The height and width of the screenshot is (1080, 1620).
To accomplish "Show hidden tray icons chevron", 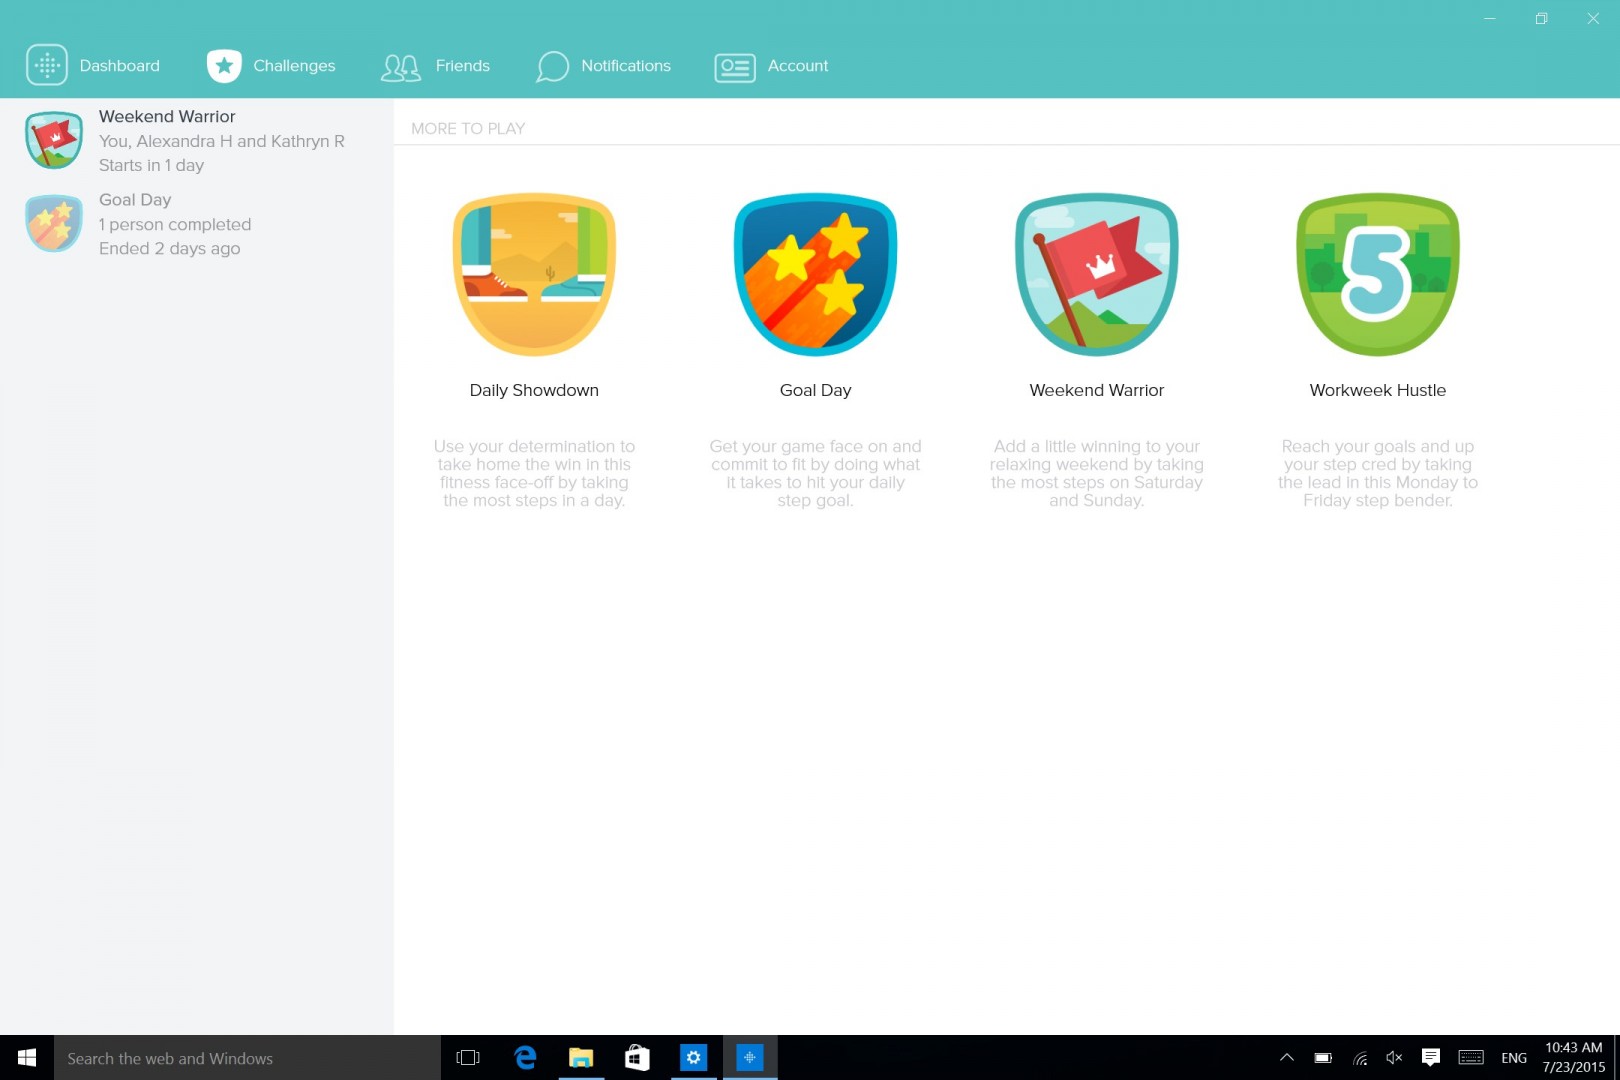I will pyautogui.click(x=1287, y=1058).
